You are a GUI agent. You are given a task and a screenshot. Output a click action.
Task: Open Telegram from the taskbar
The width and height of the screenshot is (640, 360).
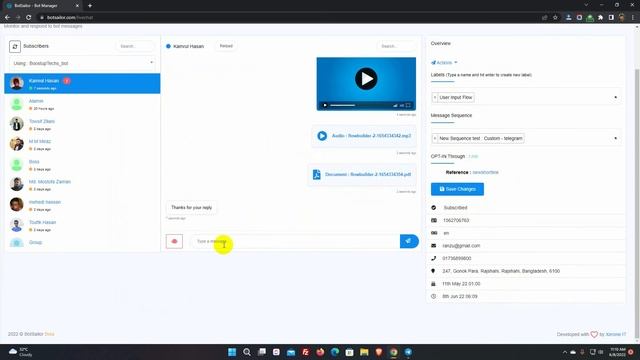408,352
